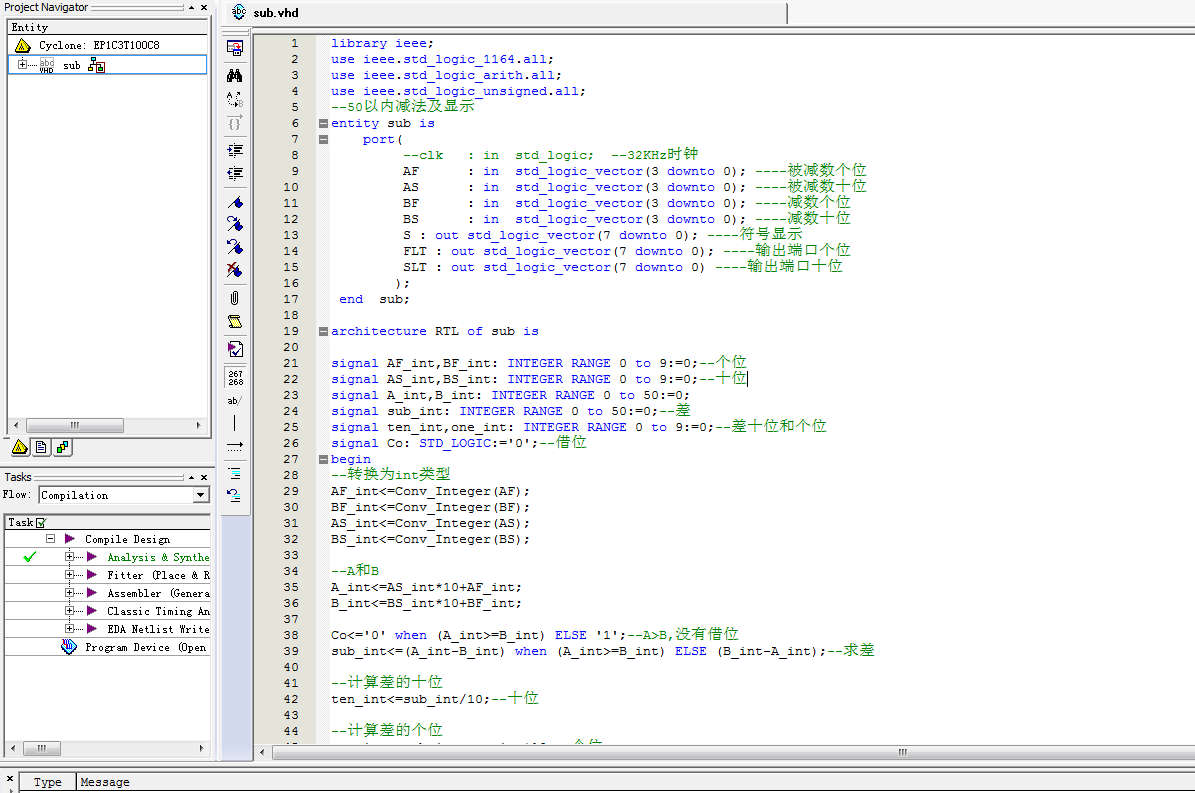Viewport: 1195px width, 793px height.
Task: Expand the Assembler task node
Action: coord(69,593)
